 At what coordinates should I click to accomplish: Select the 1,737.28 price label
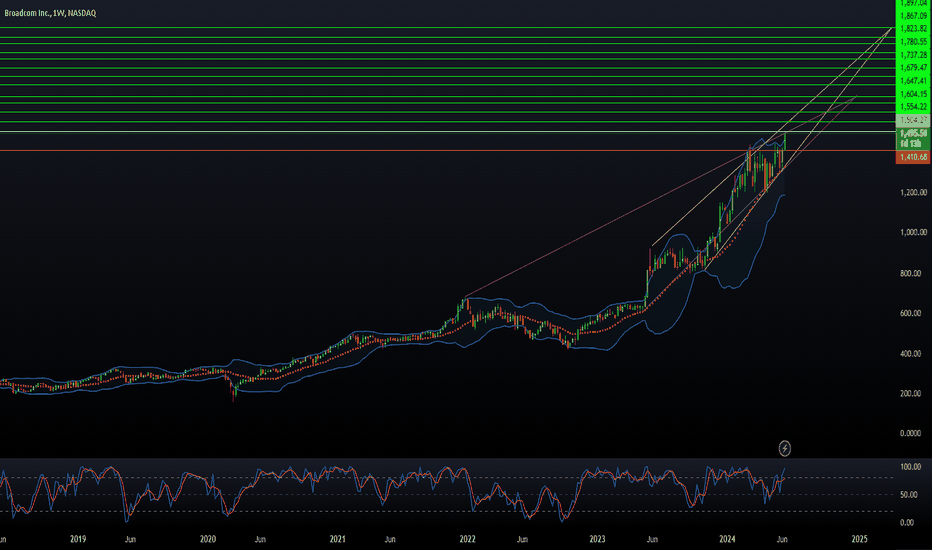[914, 55]
